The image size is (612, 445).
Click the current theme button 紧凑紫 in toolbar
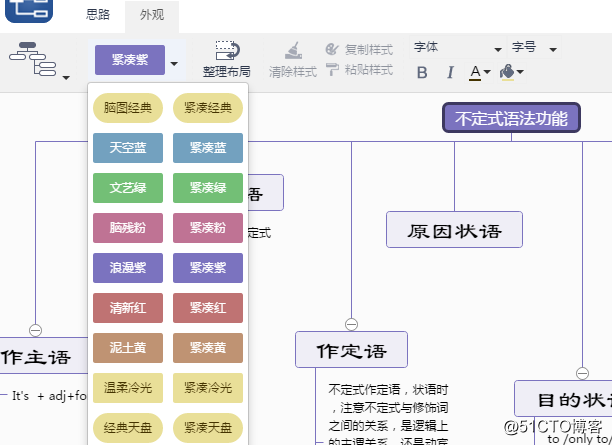tap(130, 60)
